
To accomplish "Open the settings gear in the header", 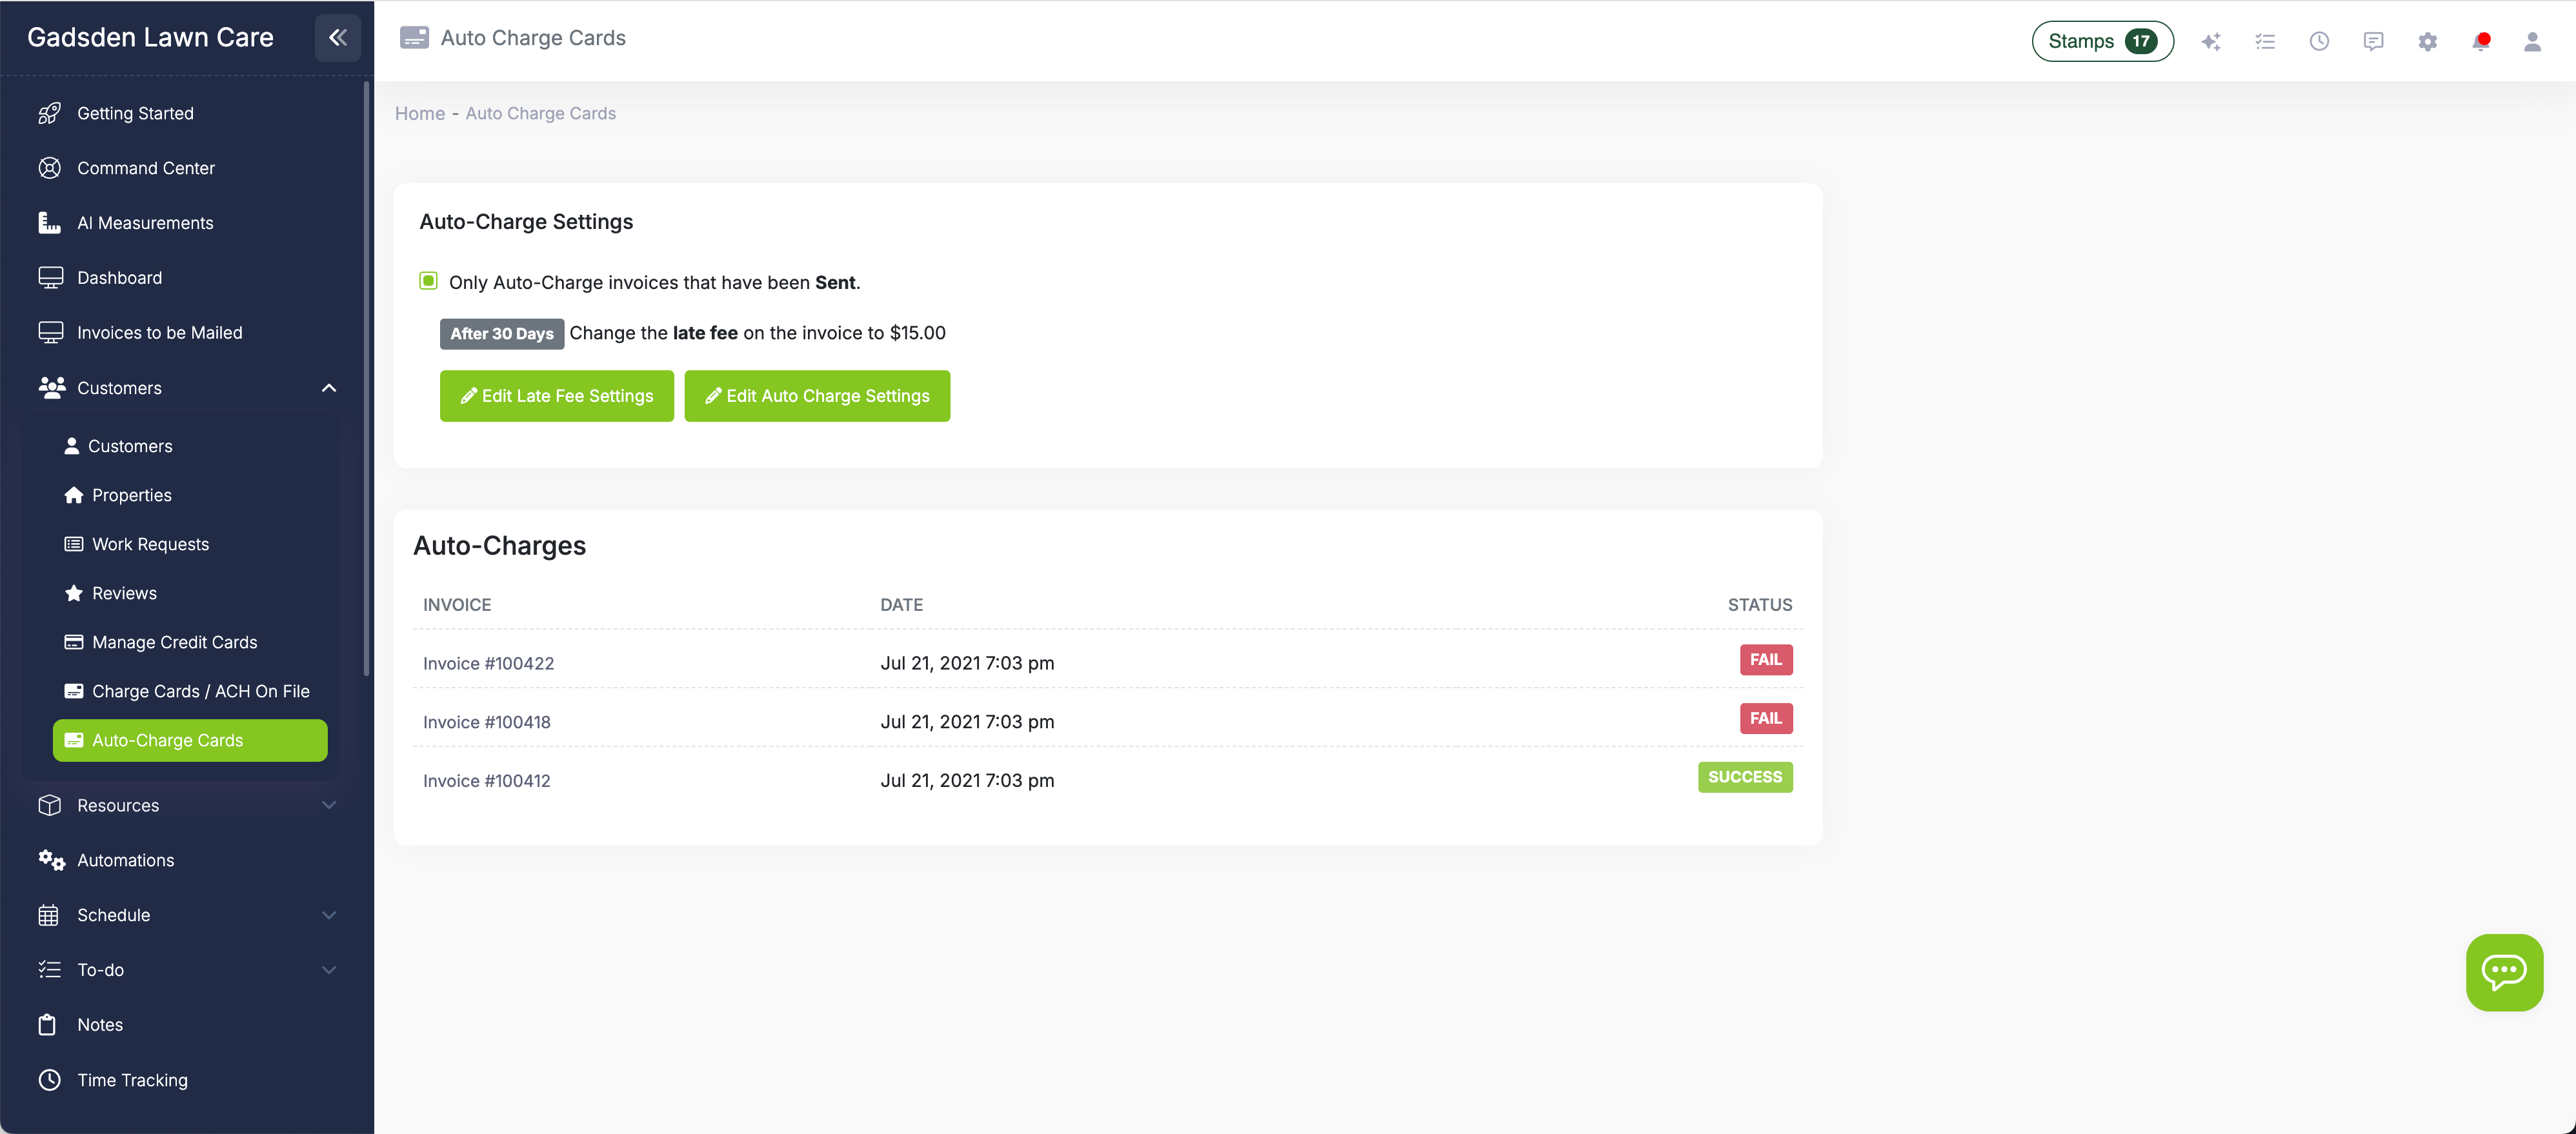I will [x=2428, y=41].
